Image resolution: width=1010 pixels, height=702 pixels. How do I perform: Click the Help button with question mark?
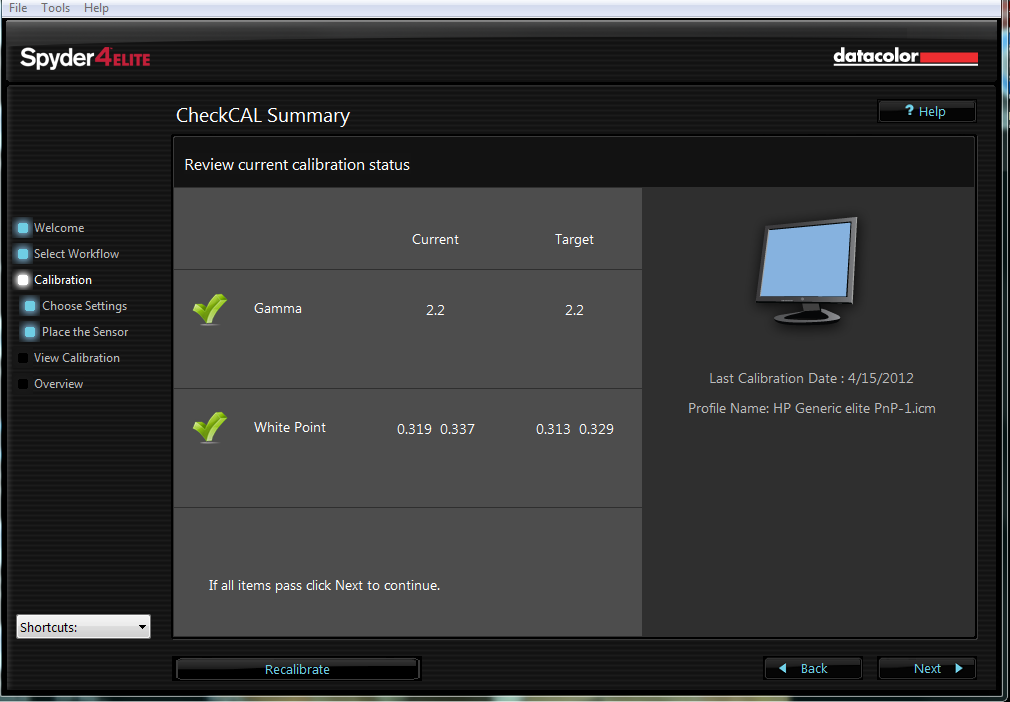tap(927, 111)
